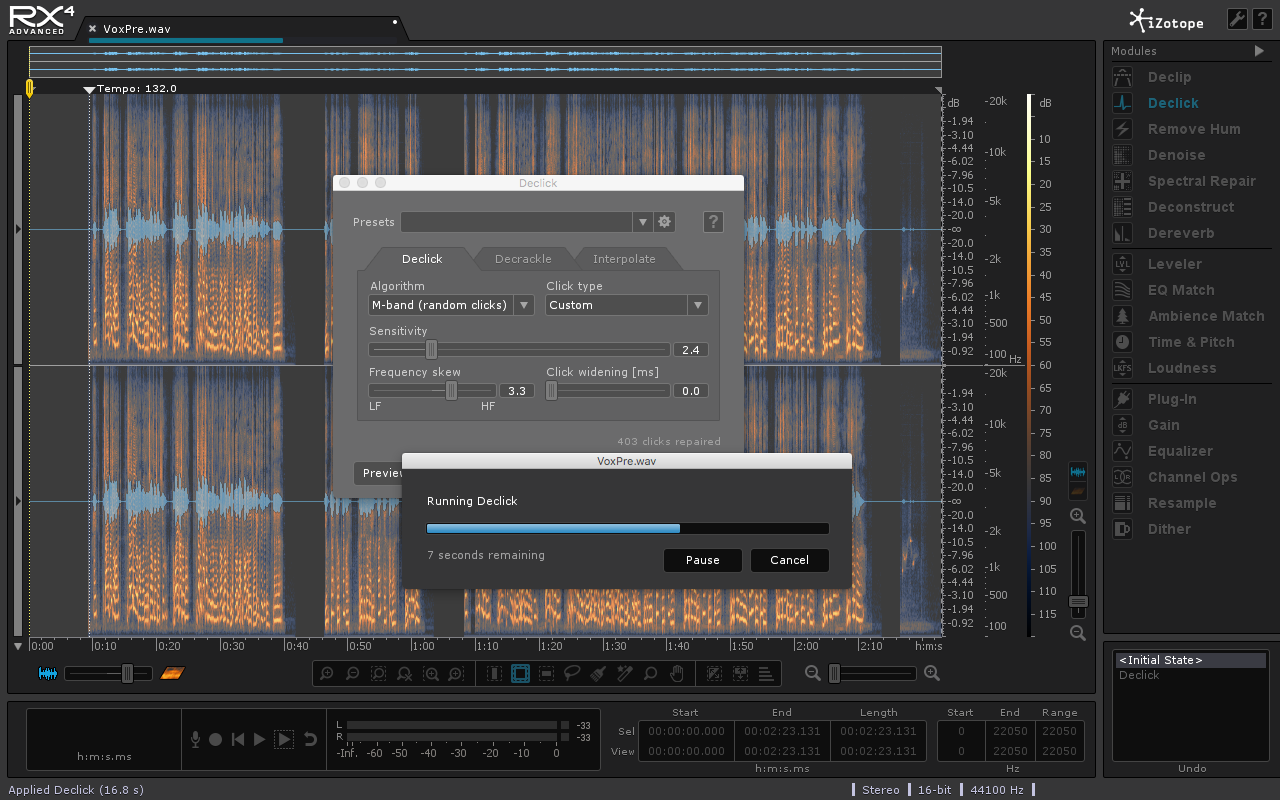Toggle the microphone input monitor button
1280x800 pixels.
pos(195,739)
